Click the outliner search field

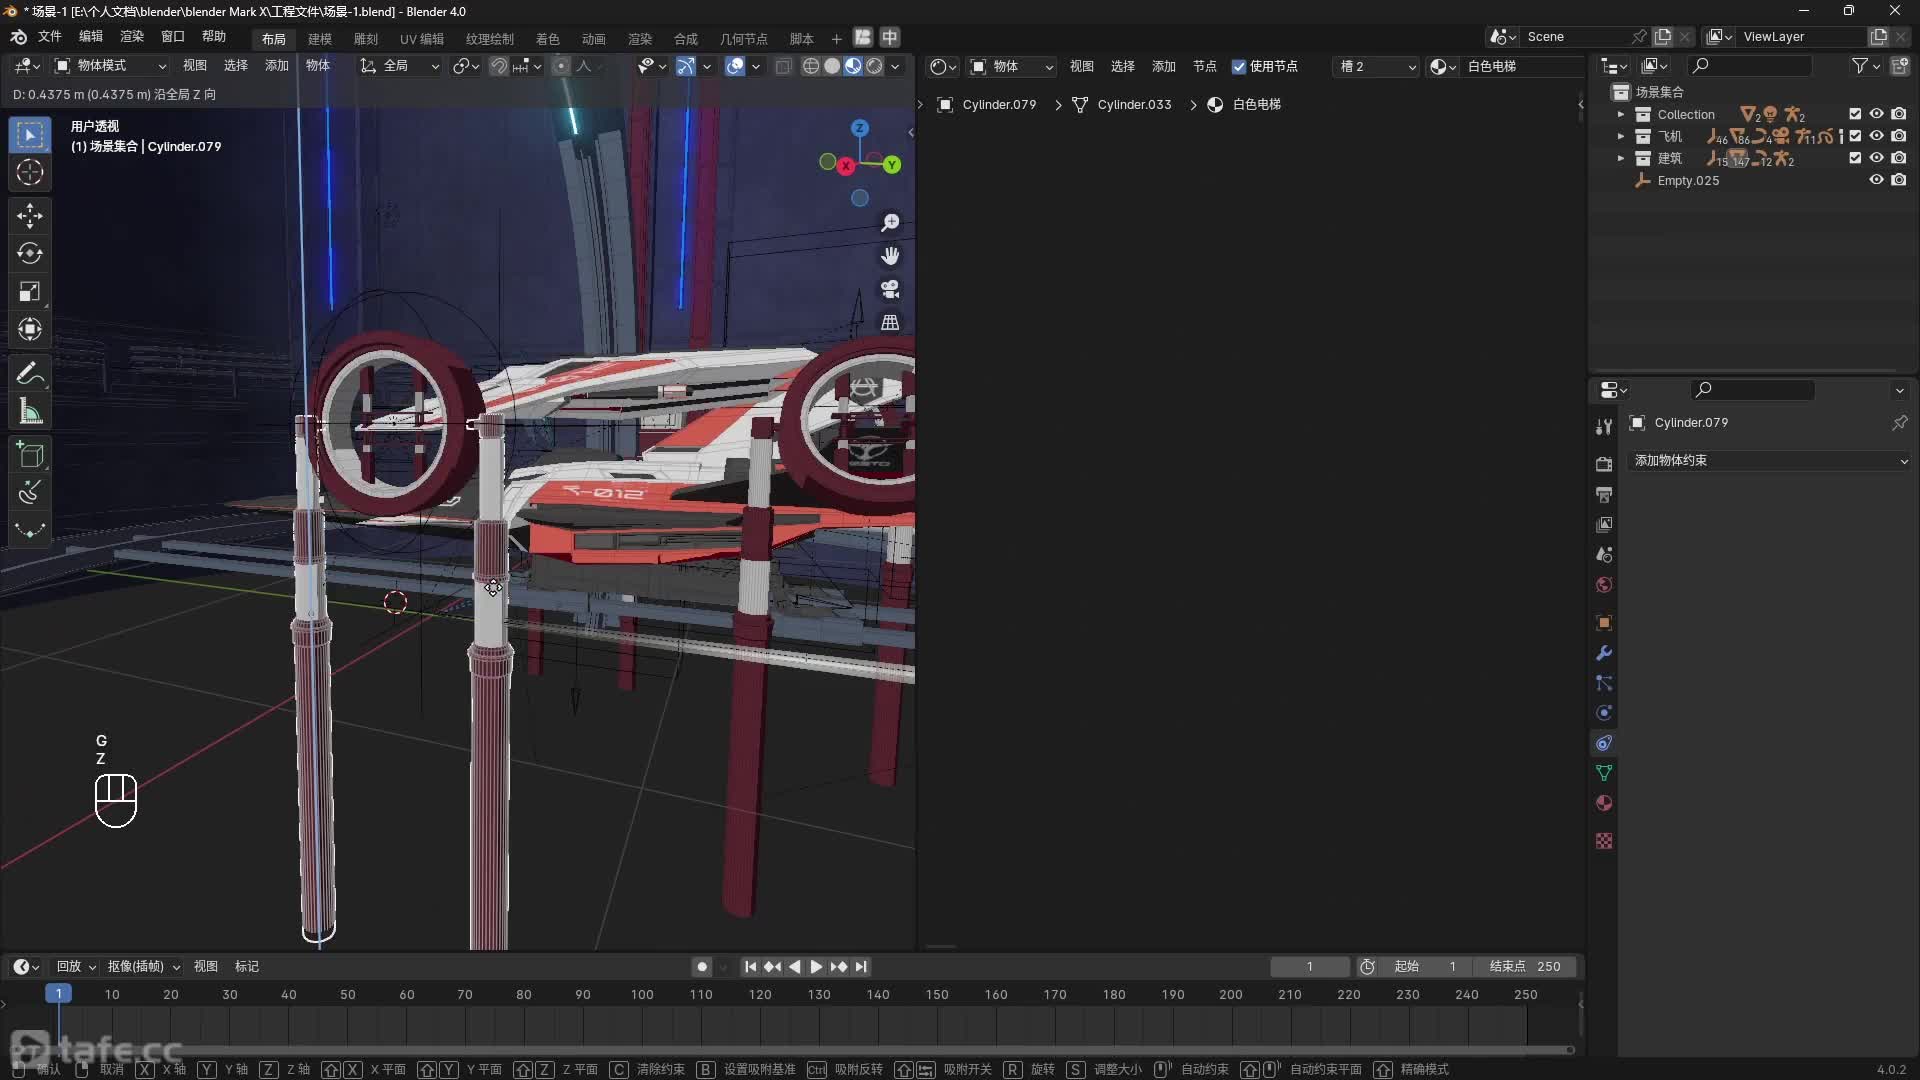click(1750, 66)
